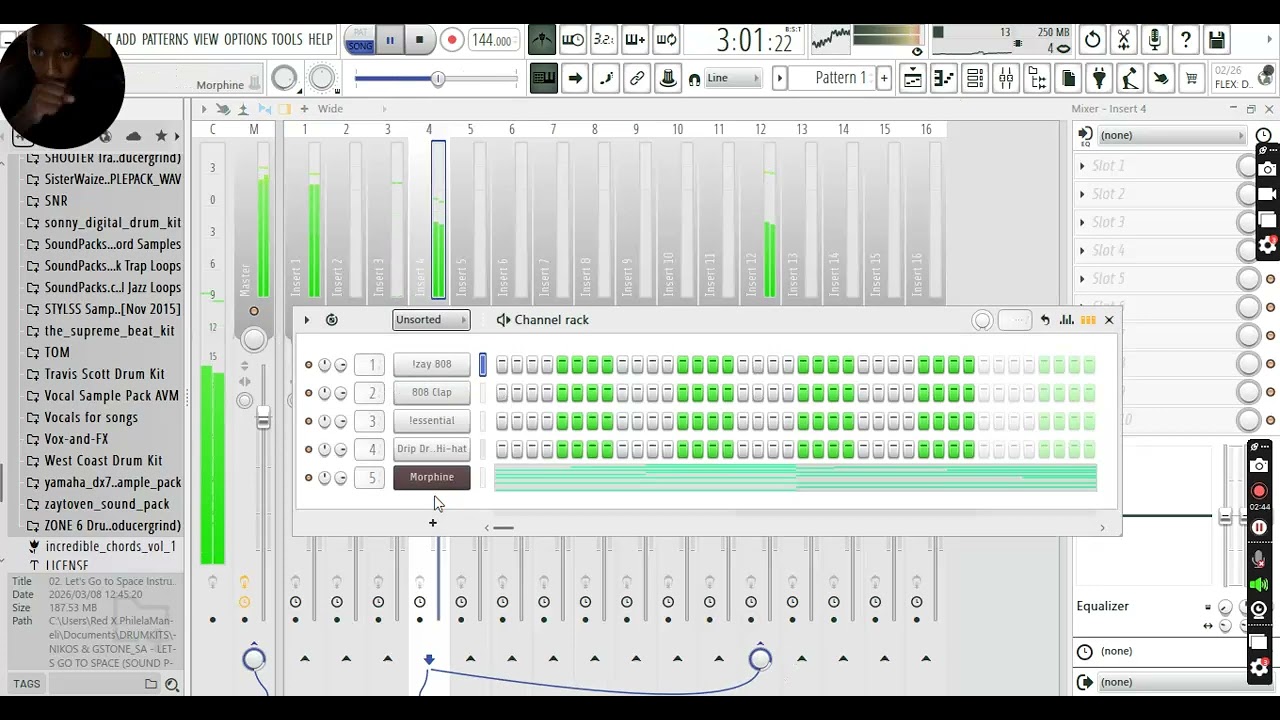Image resolution: width=1280 pixels, height=720 pixels.
Task: Open the Travis Scott Drum Kit folder
Action: point(104,374)
